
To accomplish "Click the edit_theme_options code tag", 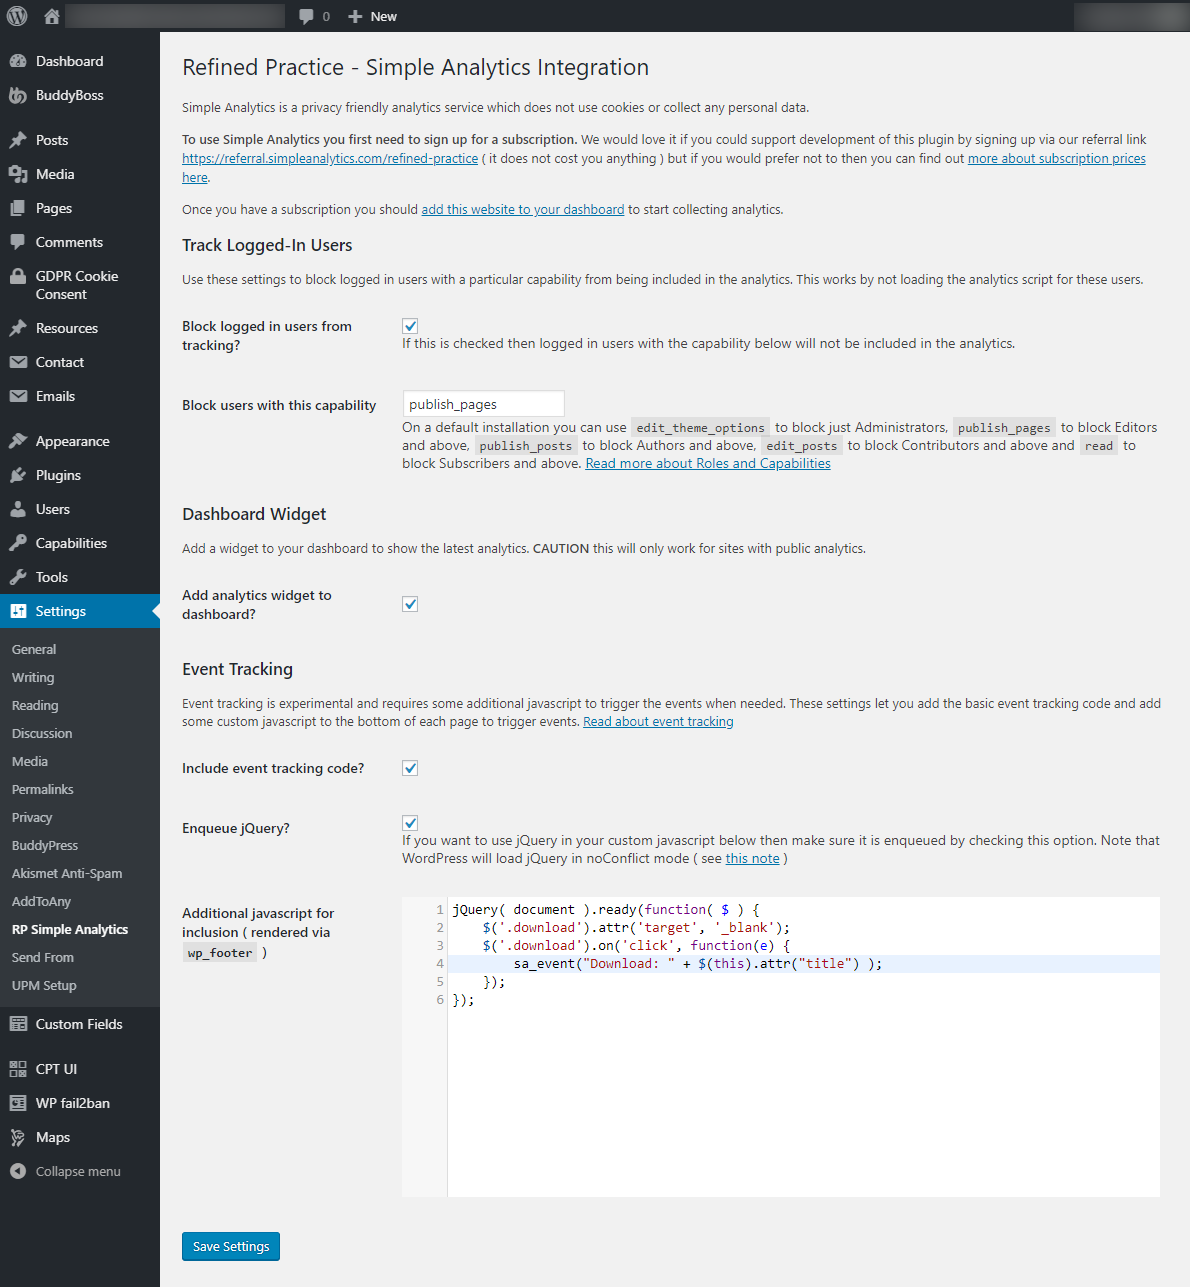I will 700,427.
